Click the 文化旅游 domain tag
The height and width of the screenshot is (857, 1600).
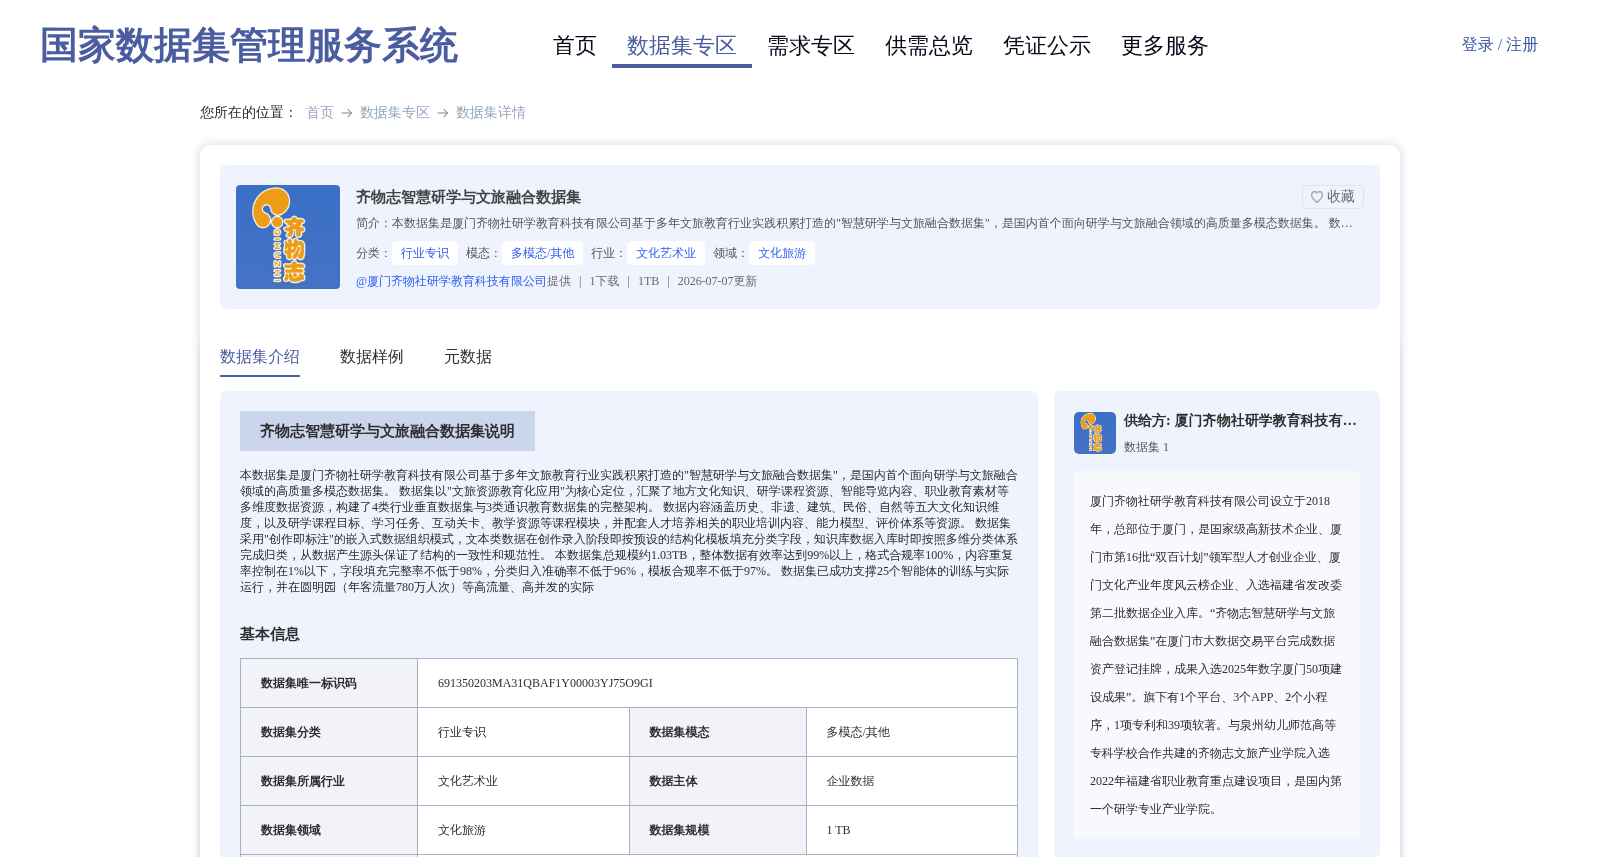[782, 254]
